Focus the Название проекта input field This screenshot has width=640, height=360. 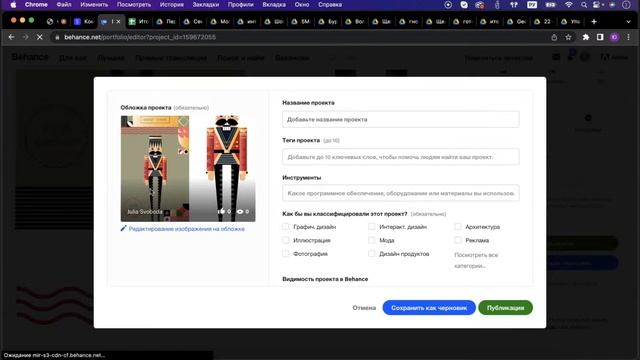[x=400, y=119]
